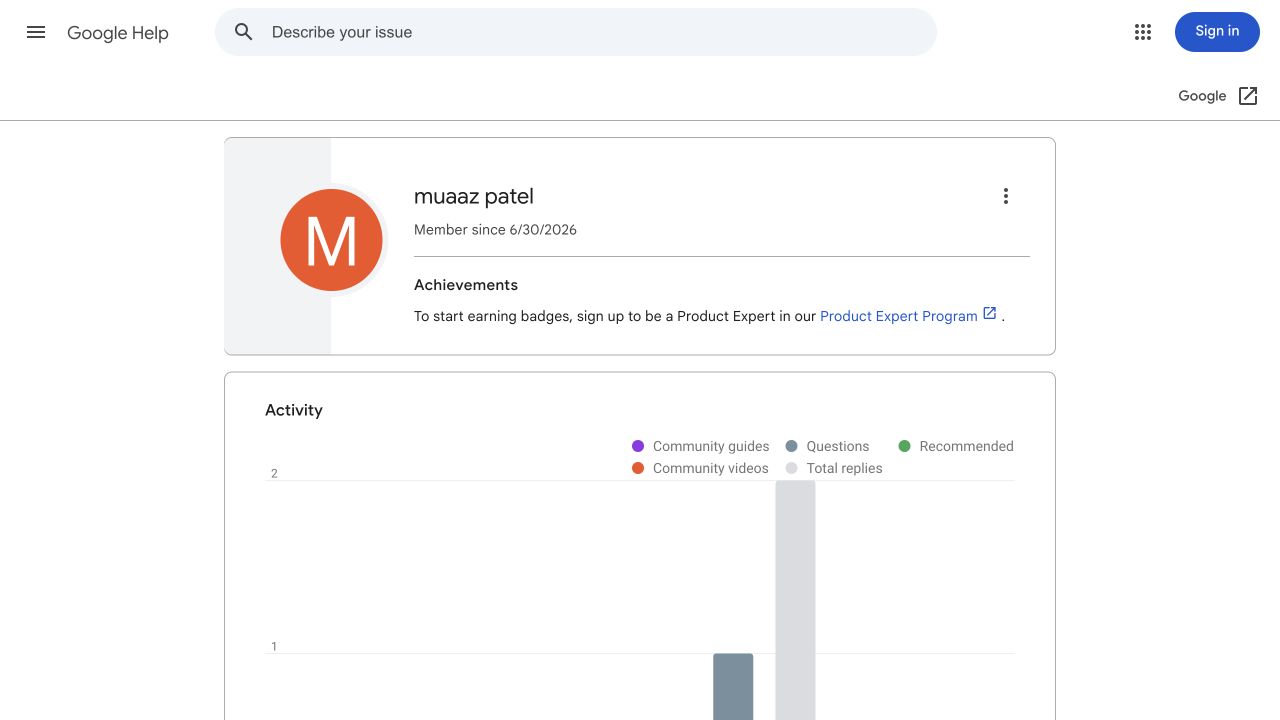Toggle Questions gray-blue legend dot
The image size is (1280, 720).
pos(792,446)
